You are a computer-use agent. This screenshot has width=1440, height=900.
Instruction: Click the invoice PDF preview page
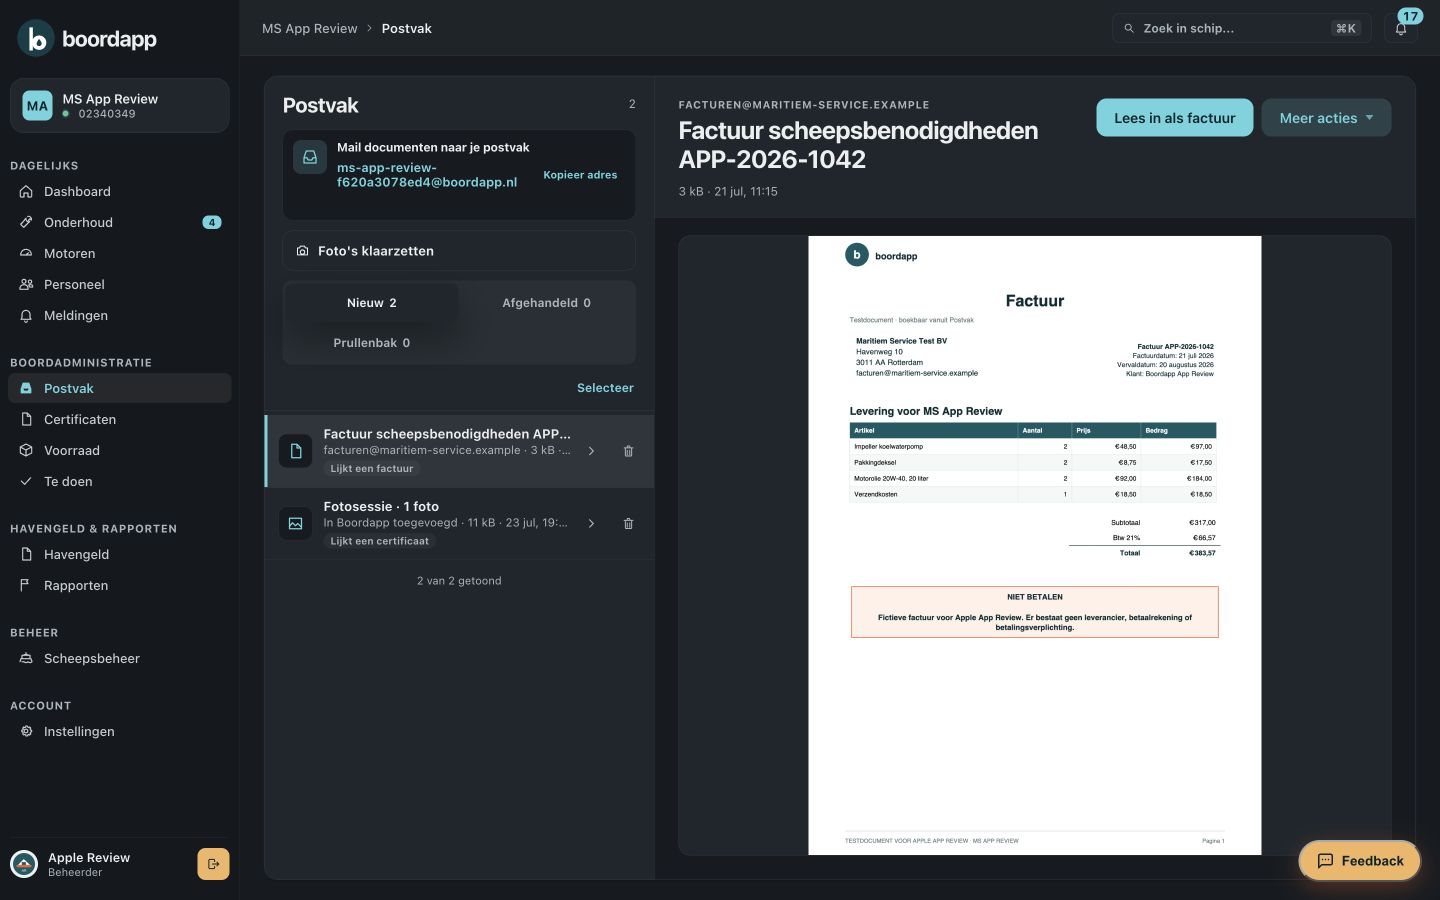[x=1035, y=545]
